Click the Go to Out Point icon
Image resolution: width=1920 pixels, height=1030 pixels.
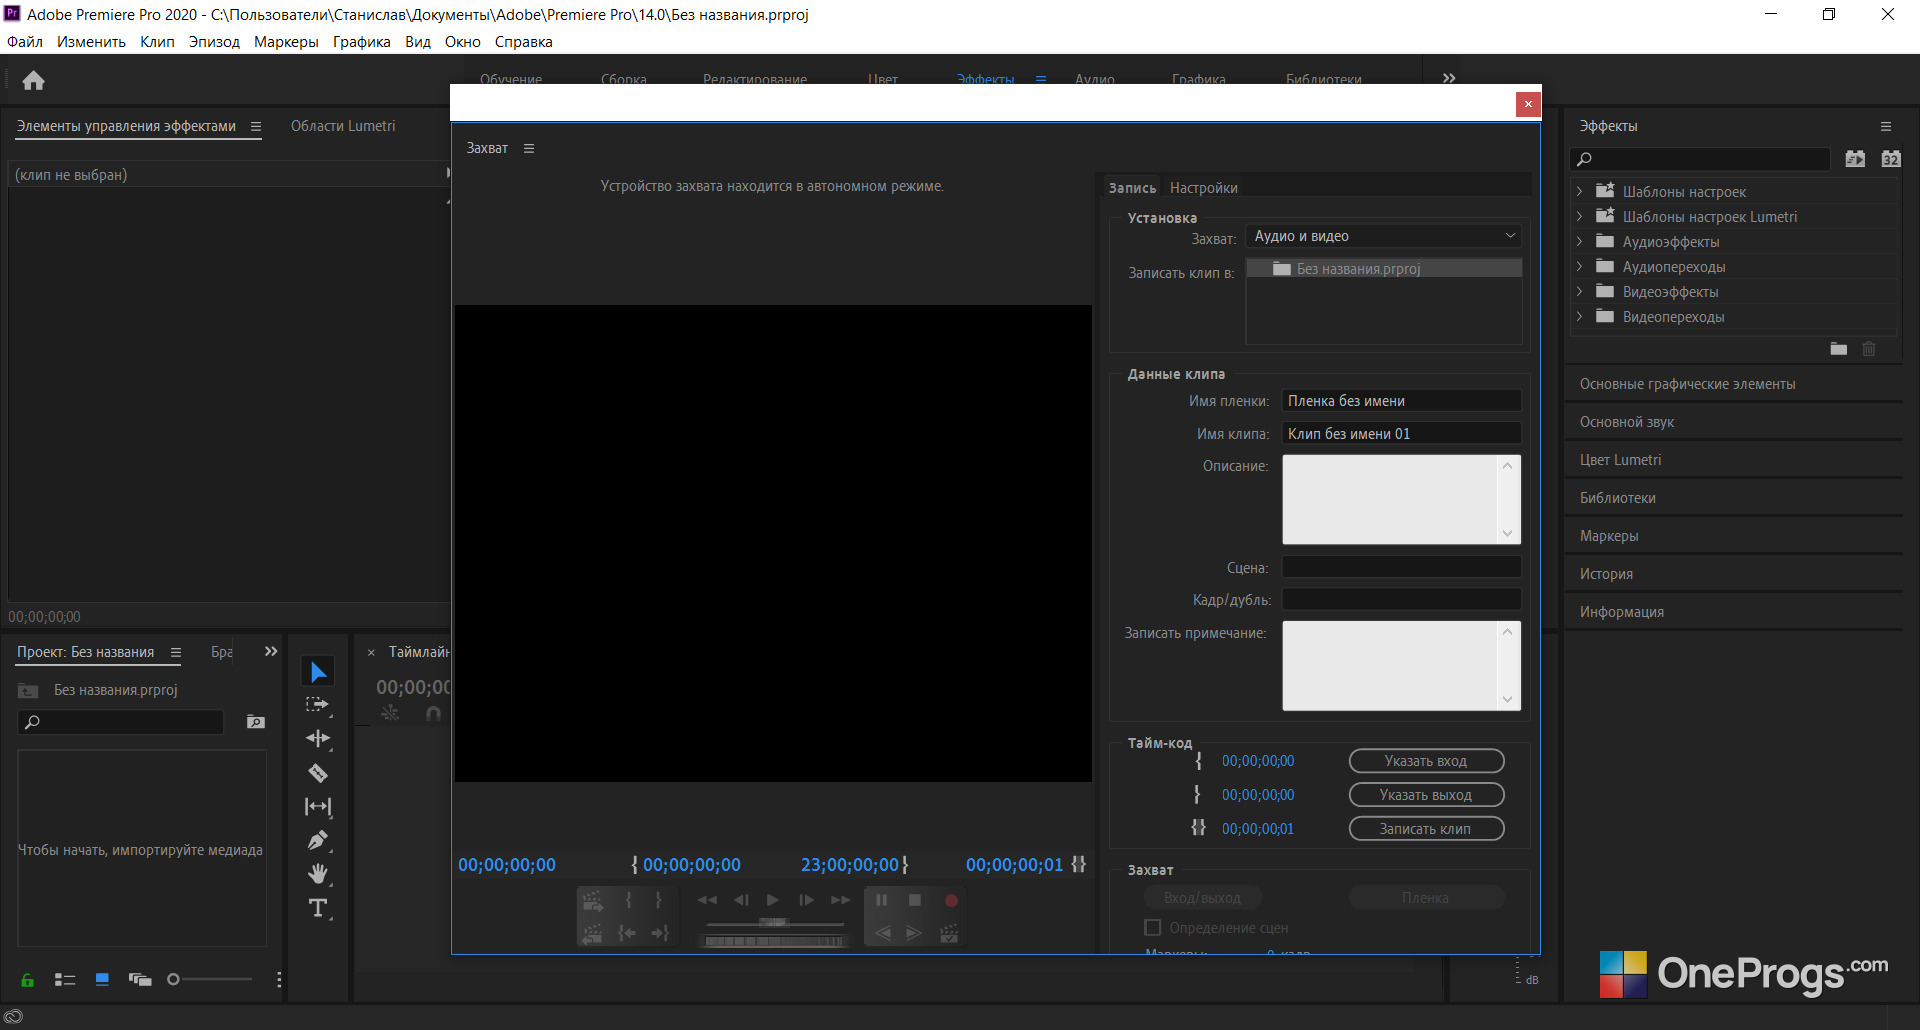pos(660,933)
